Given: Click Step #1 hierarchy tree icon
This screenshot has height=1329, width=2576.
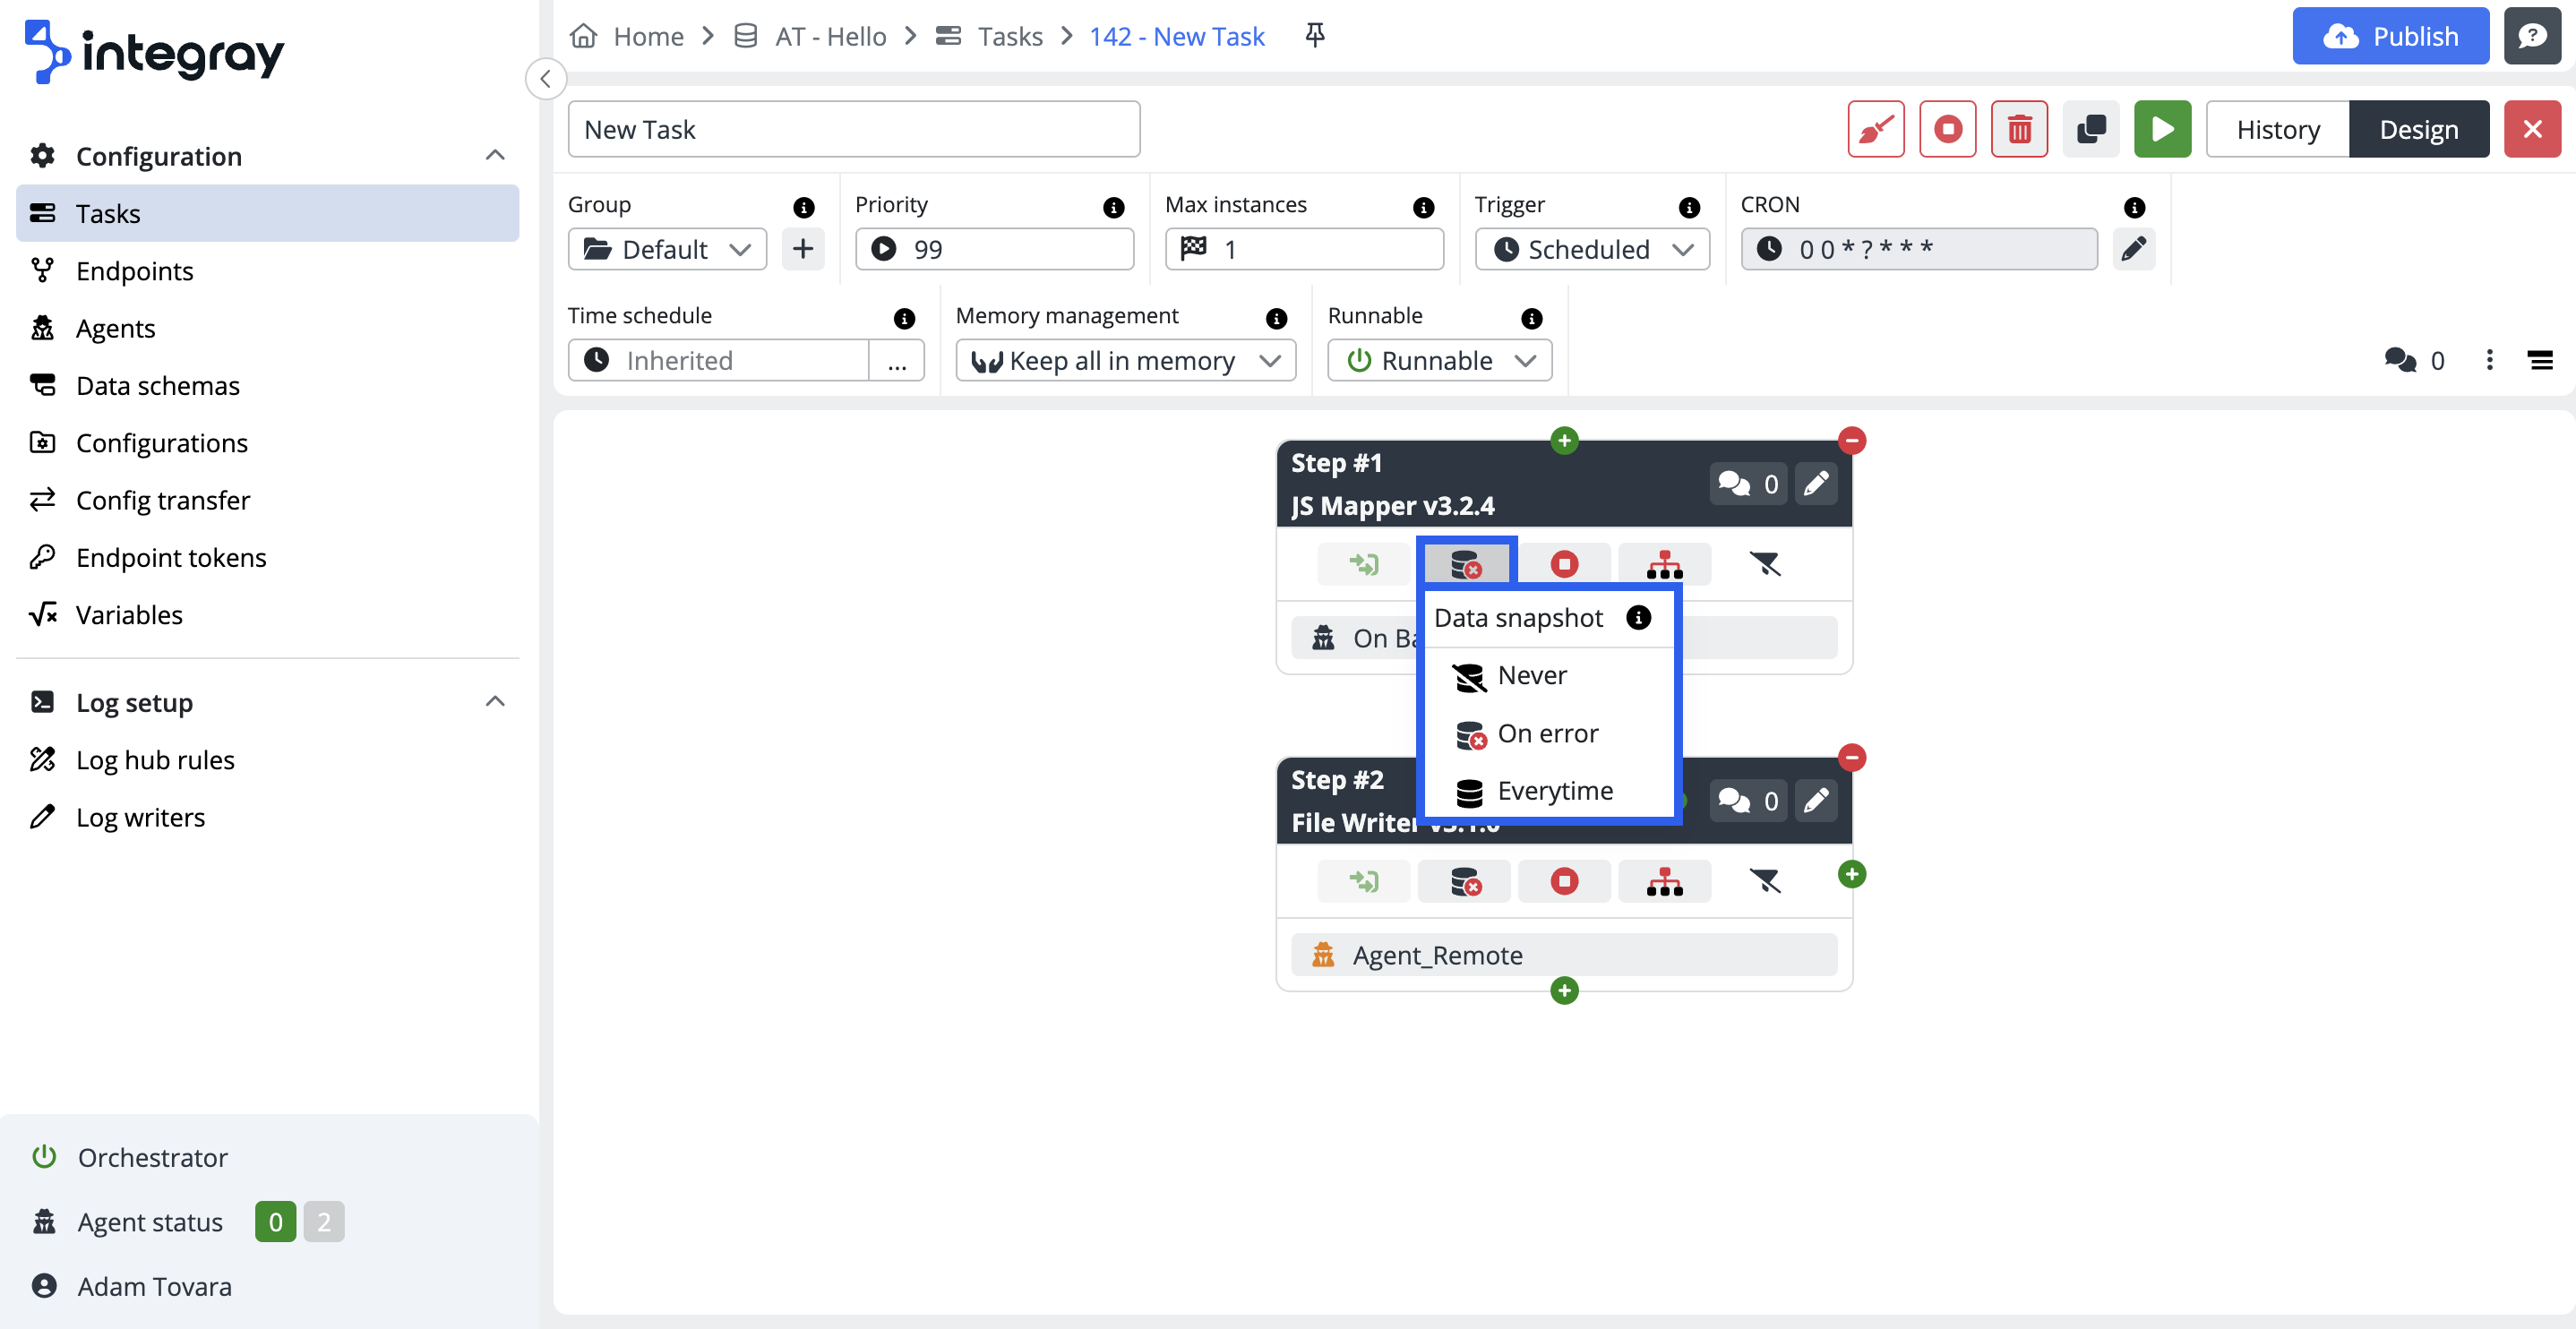Looking at the screenshot, I should 1664,565.
